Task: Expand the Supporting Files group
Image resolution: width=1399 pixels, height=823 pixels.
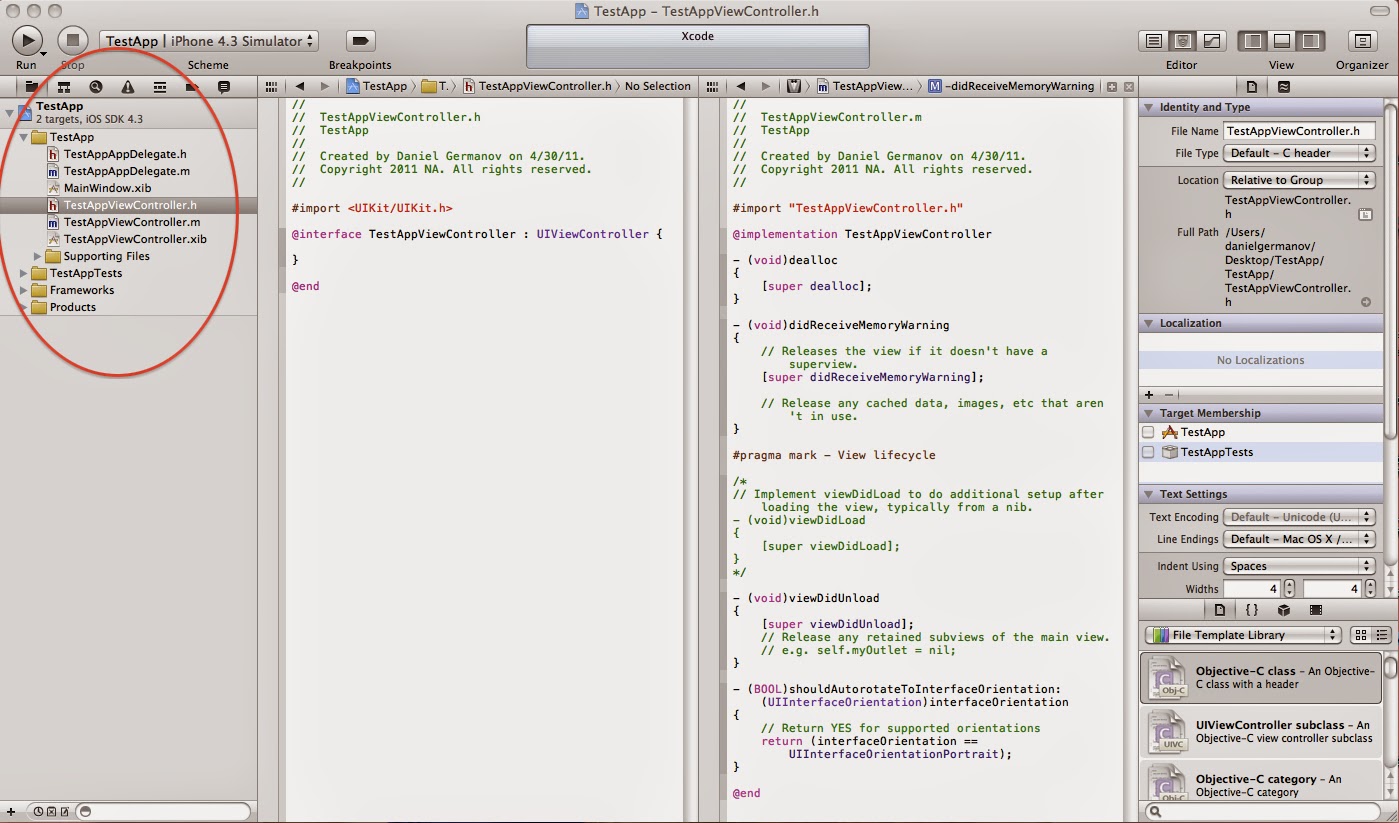Action: click(x=38, y=256)
